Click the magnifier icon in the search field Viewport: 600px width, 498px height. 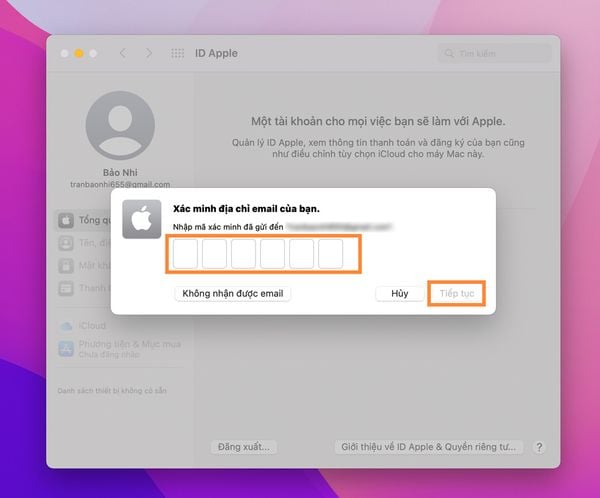tap(449, 53)
